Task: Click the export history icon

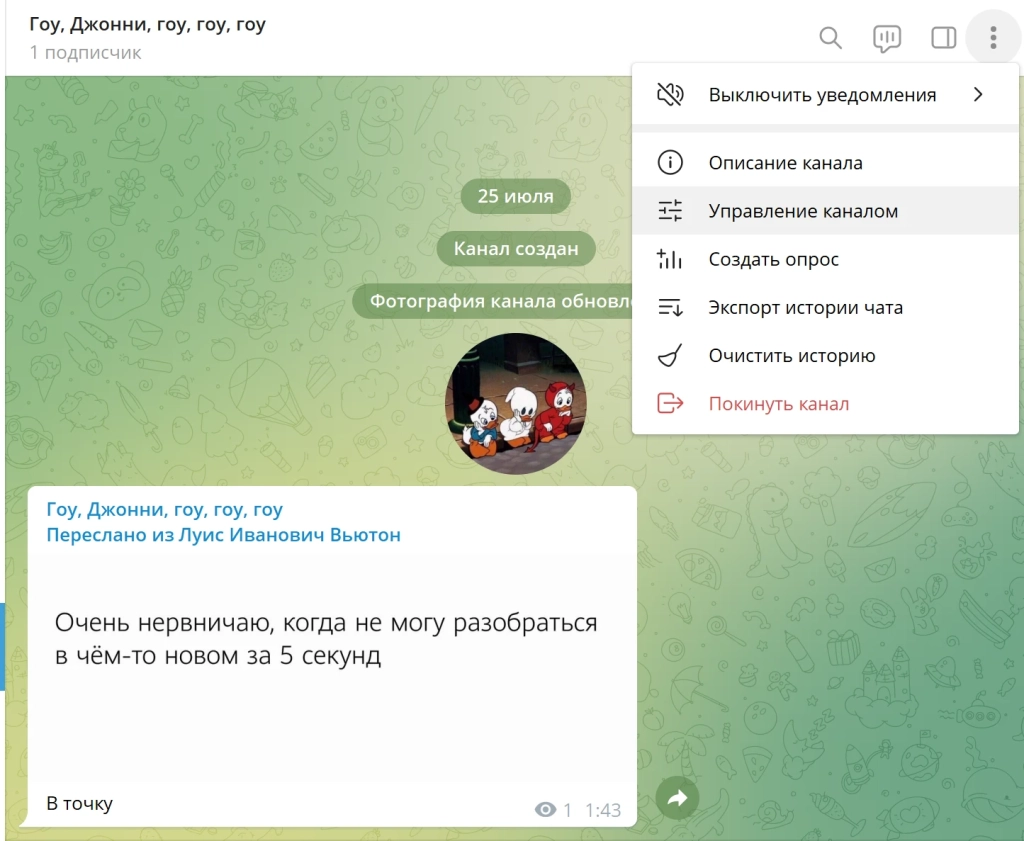Action: click(670, 307)
